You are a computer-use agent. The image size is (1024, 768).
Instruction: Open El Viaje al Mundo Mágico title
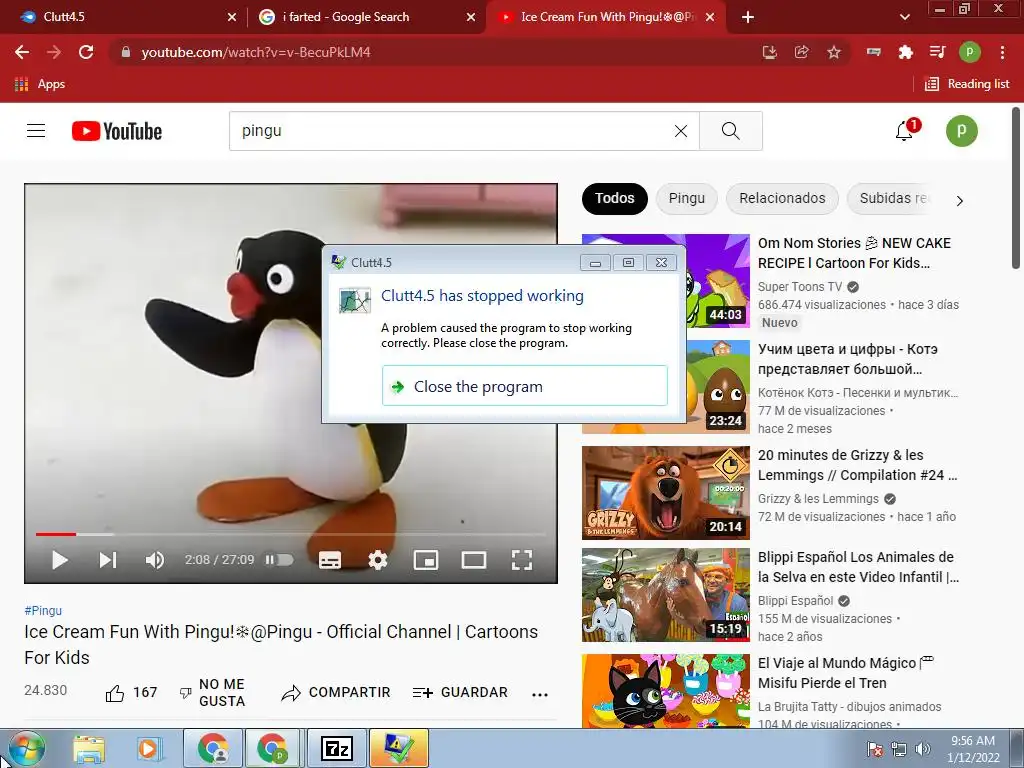point(846,673)
